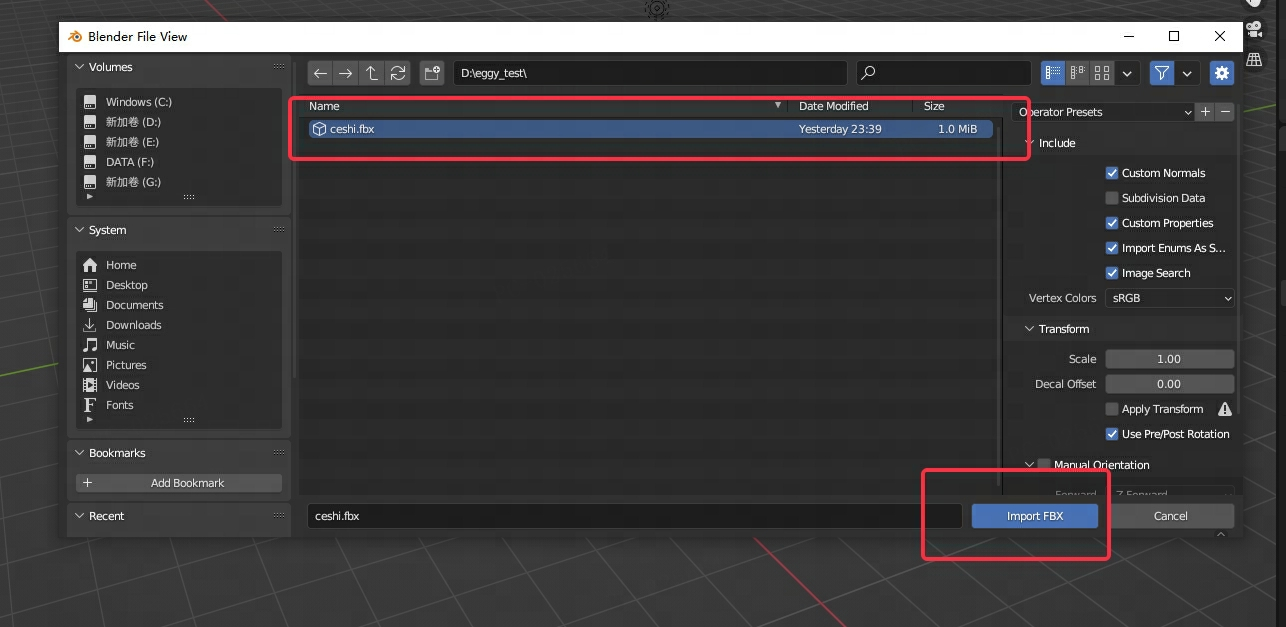
Task: Switch to vertical list display mode
Action: pyautogui.click(x=1053, y=73)
